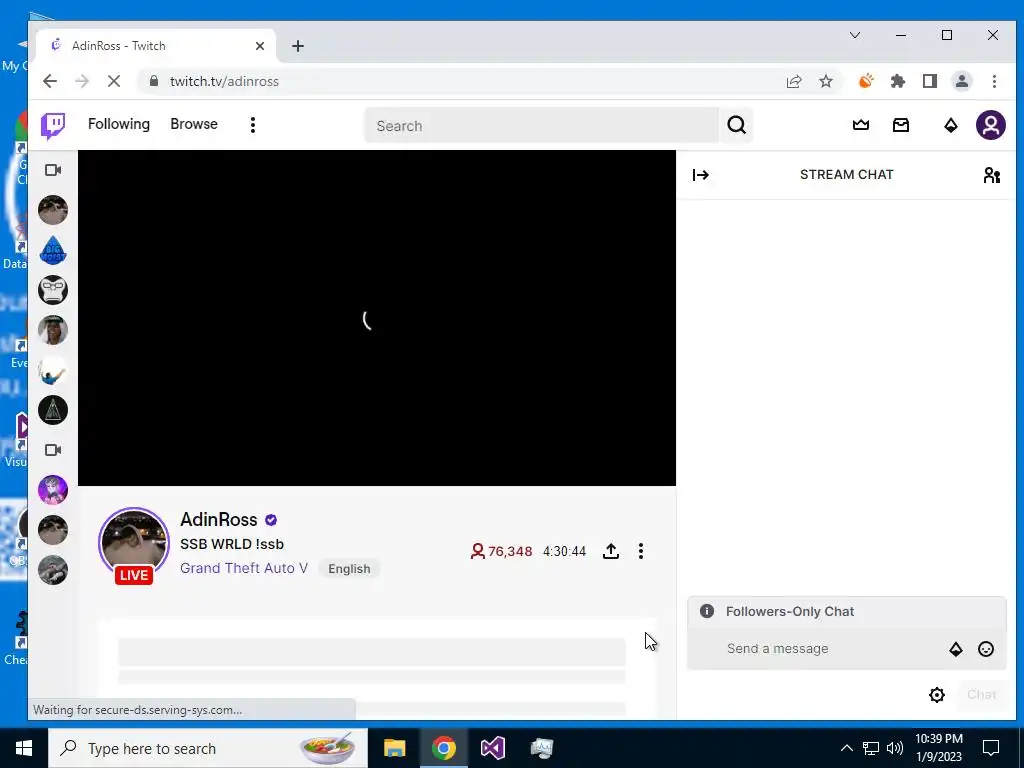Image resolution: width=1024 pixels, height=768 pixels.
Task: Click the English language tag
Action: [x=349, y=569]
